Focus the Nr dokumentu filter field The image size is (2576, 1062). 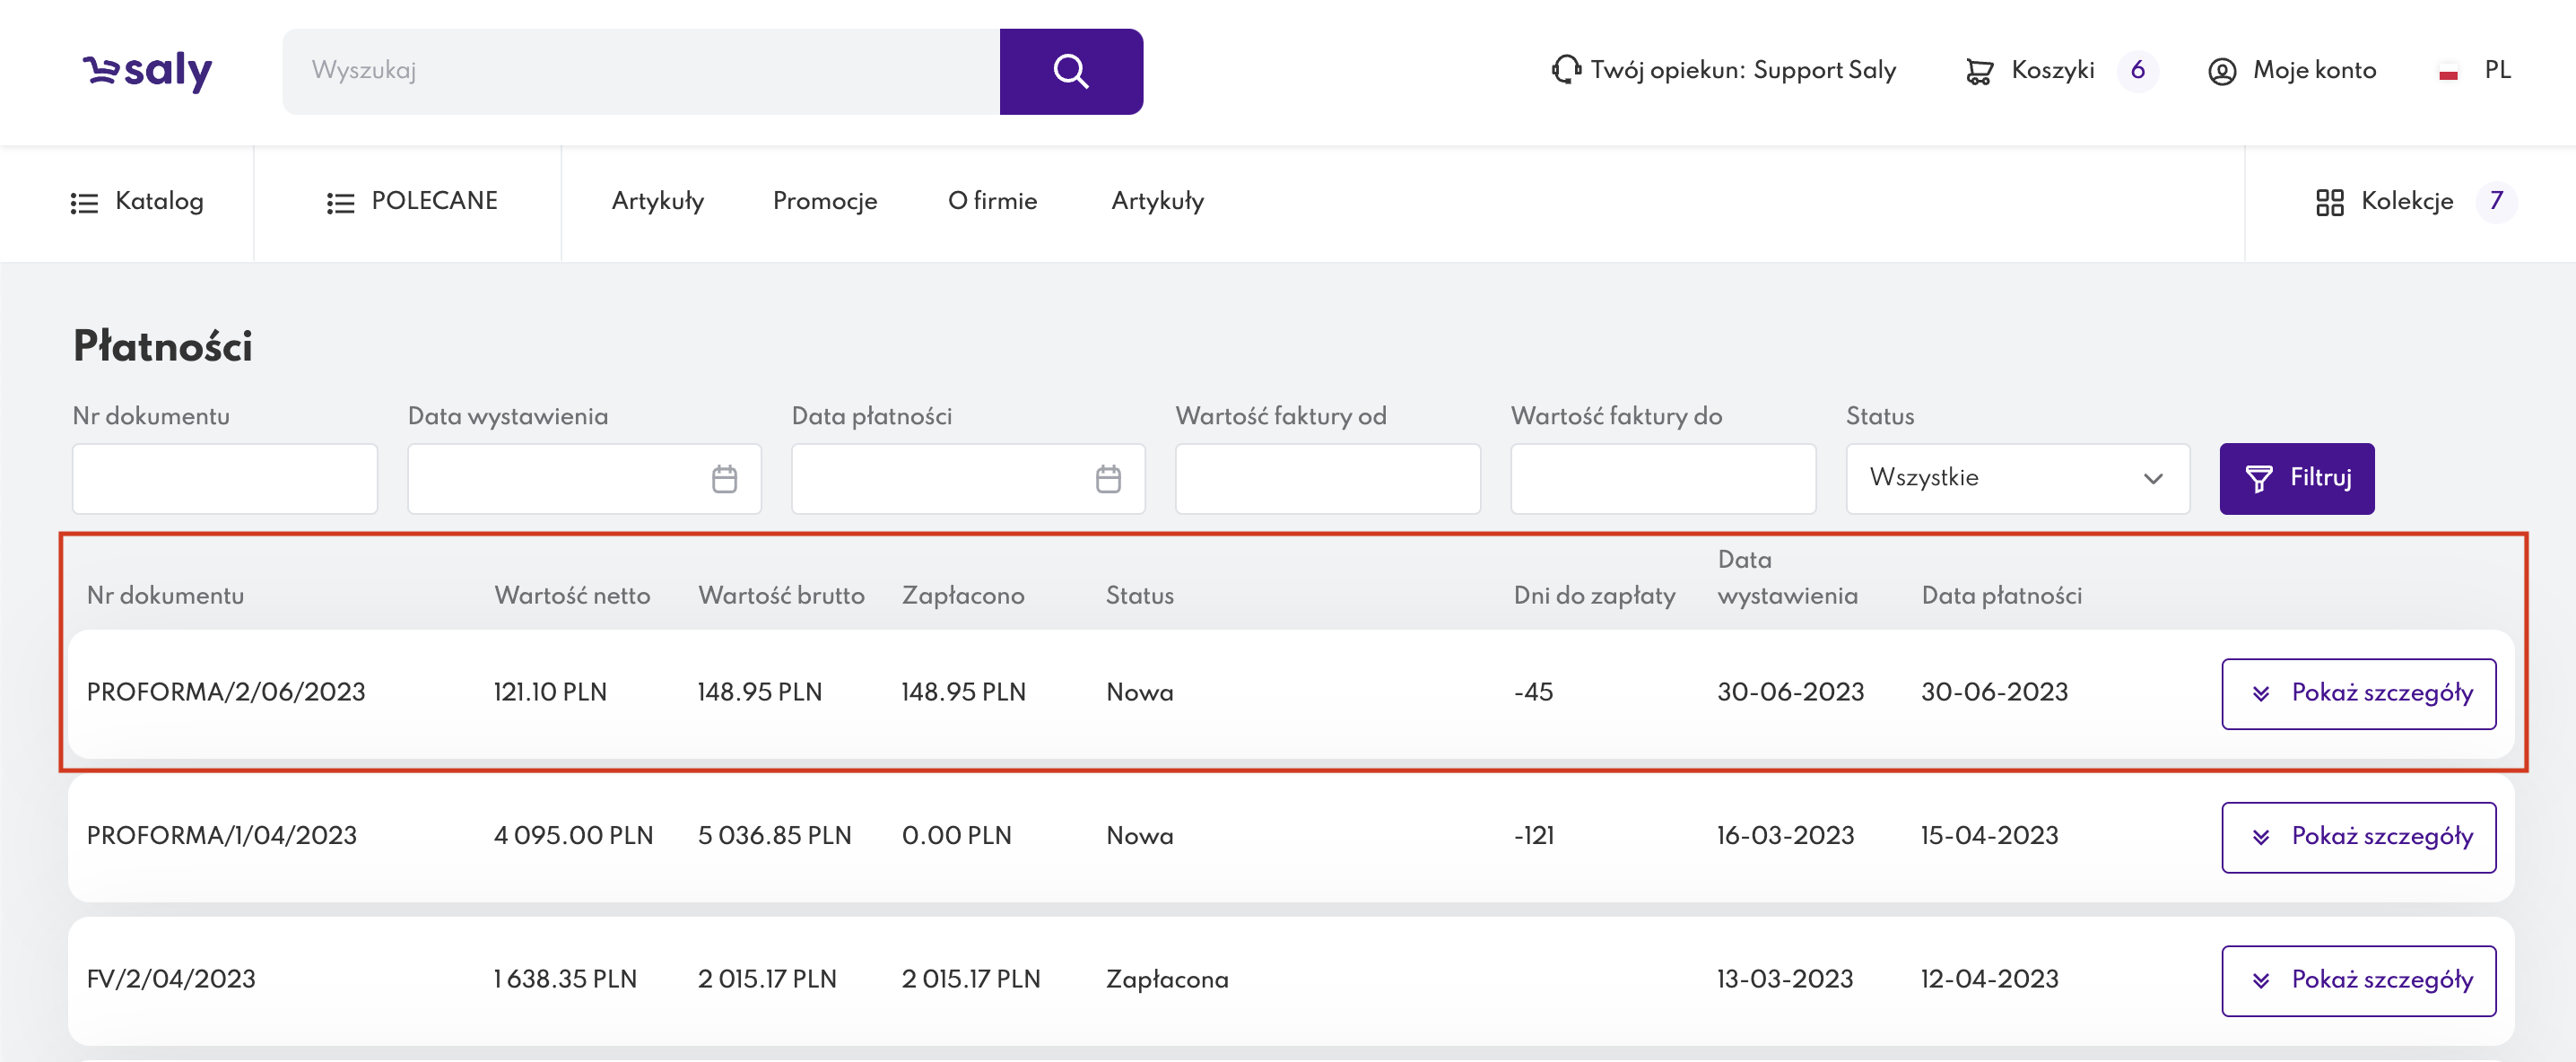pyautogui.click(x=224, y=479)
